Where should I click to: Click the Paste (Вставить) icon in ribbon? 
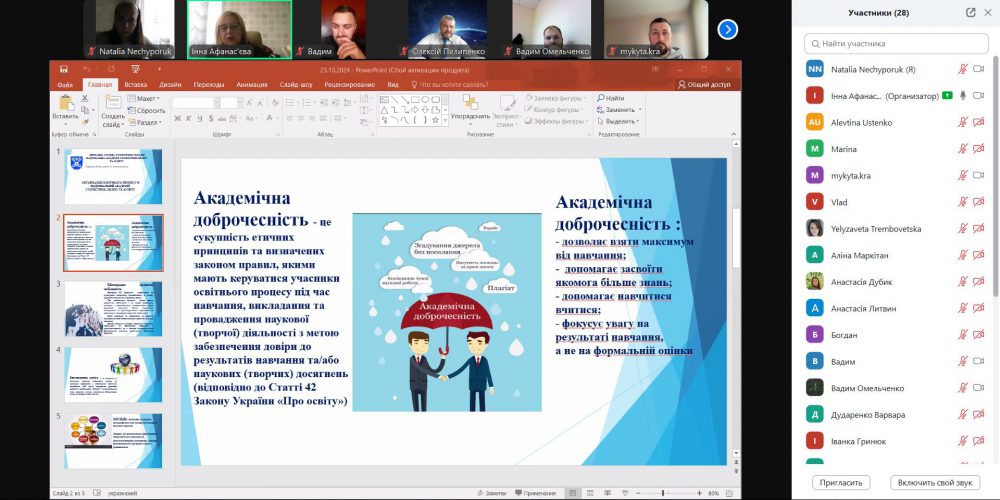click(65, 104)
